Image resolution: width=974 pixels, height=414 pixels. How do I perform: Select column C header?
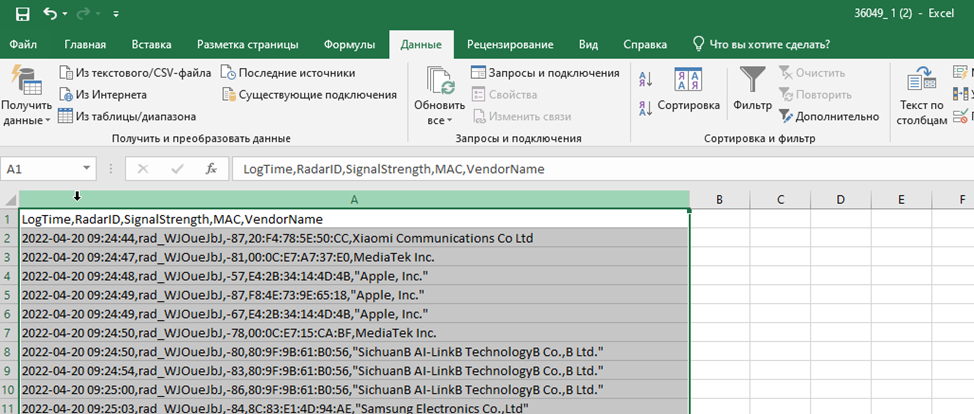pos(780,200)
